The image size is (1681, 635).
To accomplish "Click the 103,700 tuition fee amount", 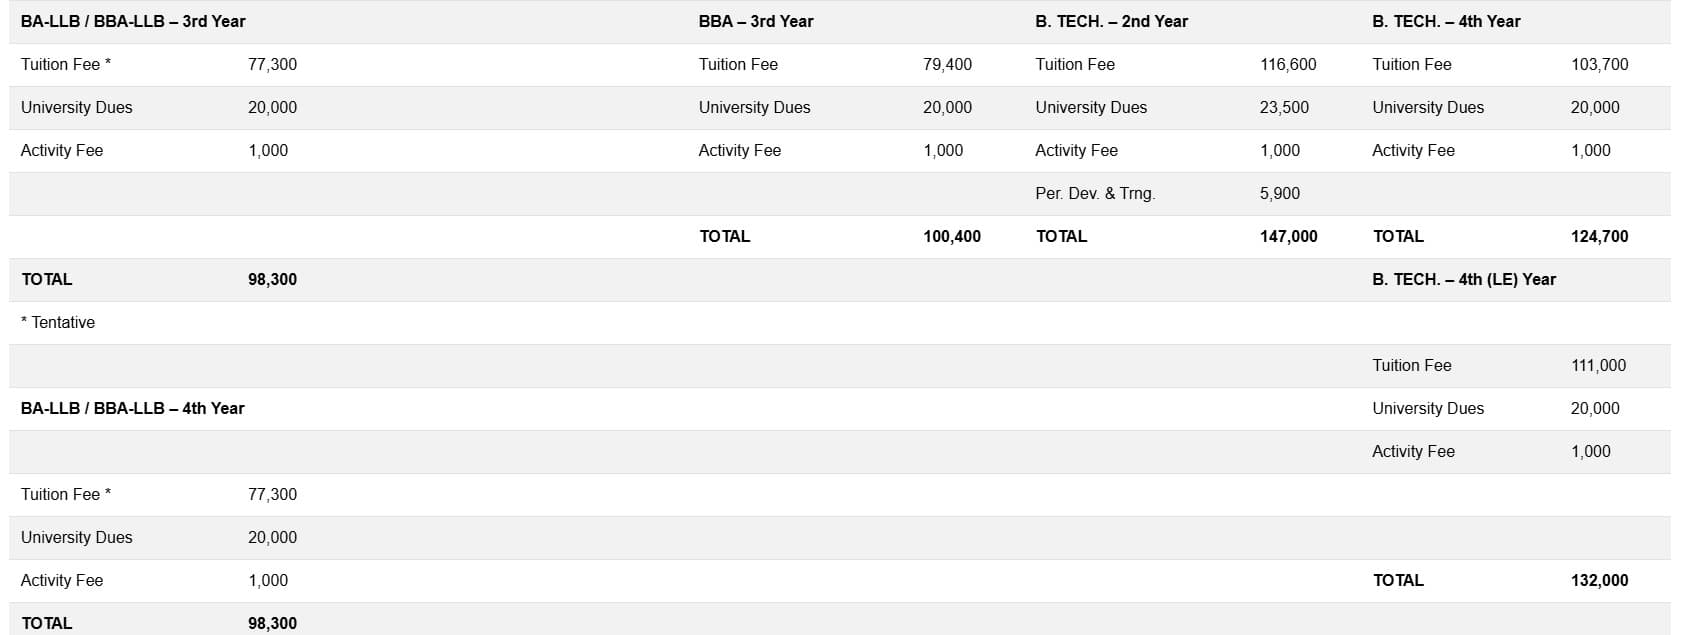I will (1599, 64).
